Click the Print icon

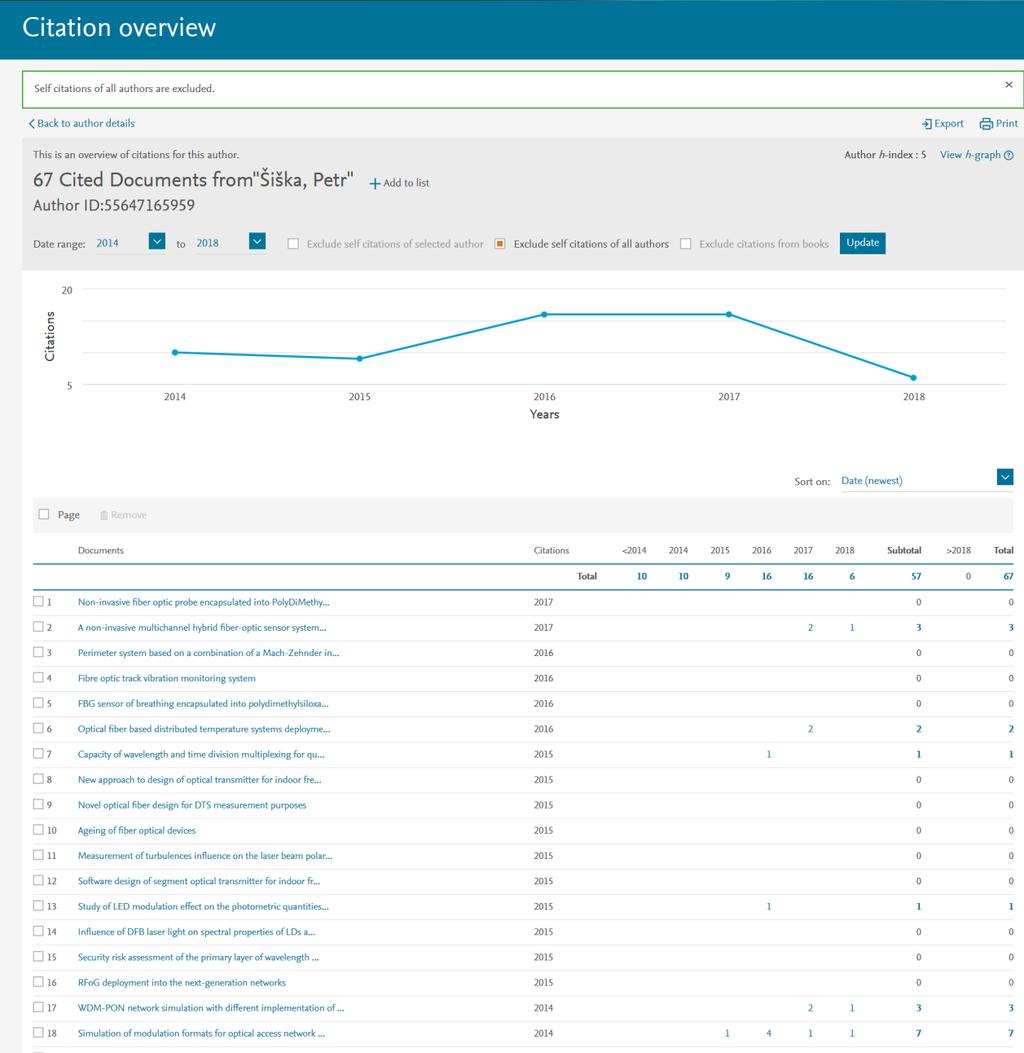tap(986, 124)
